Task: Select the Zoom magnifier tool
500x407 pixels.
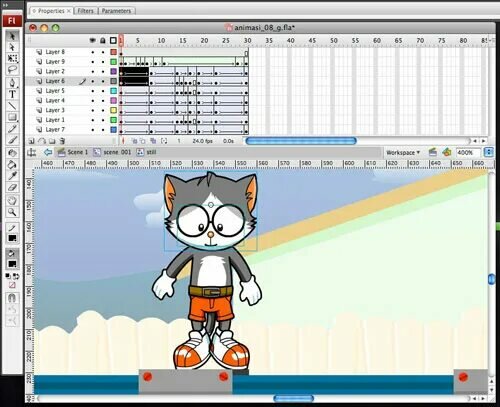Action: pos(12,212)
